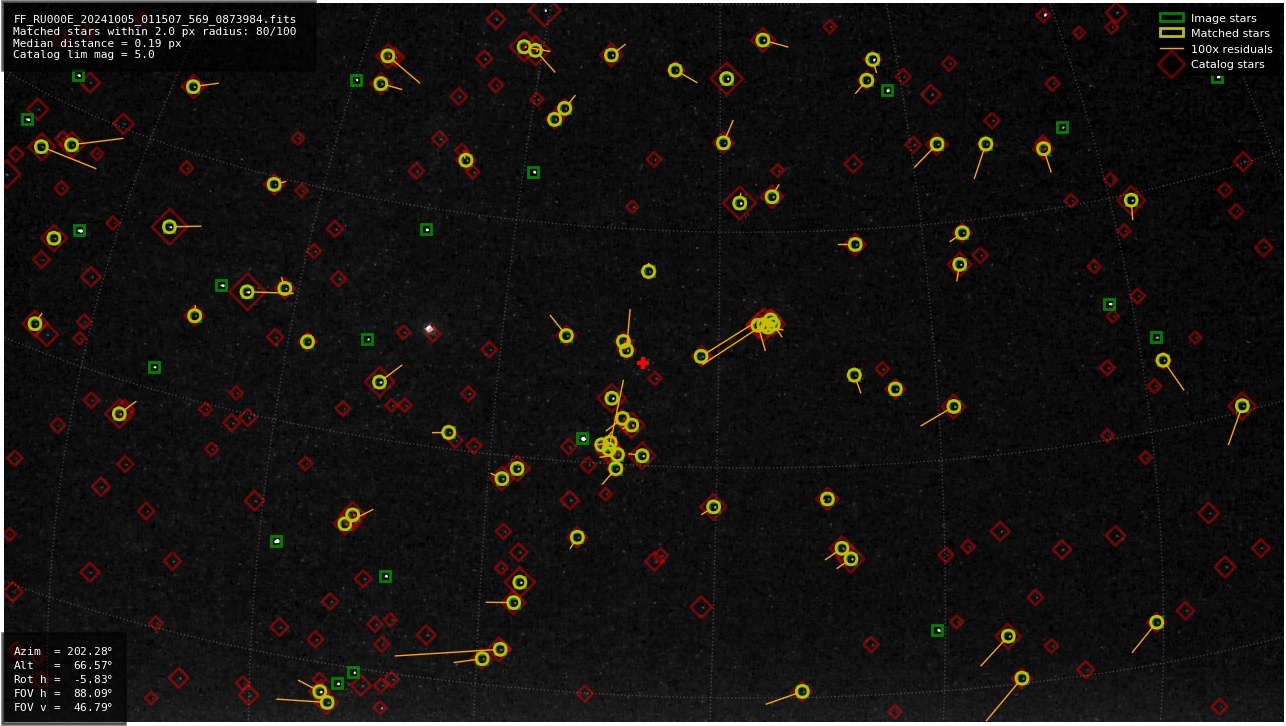Click the orange 100x residuals legend line
This screenshot has height=726, width=1286.
point(1171,49)
